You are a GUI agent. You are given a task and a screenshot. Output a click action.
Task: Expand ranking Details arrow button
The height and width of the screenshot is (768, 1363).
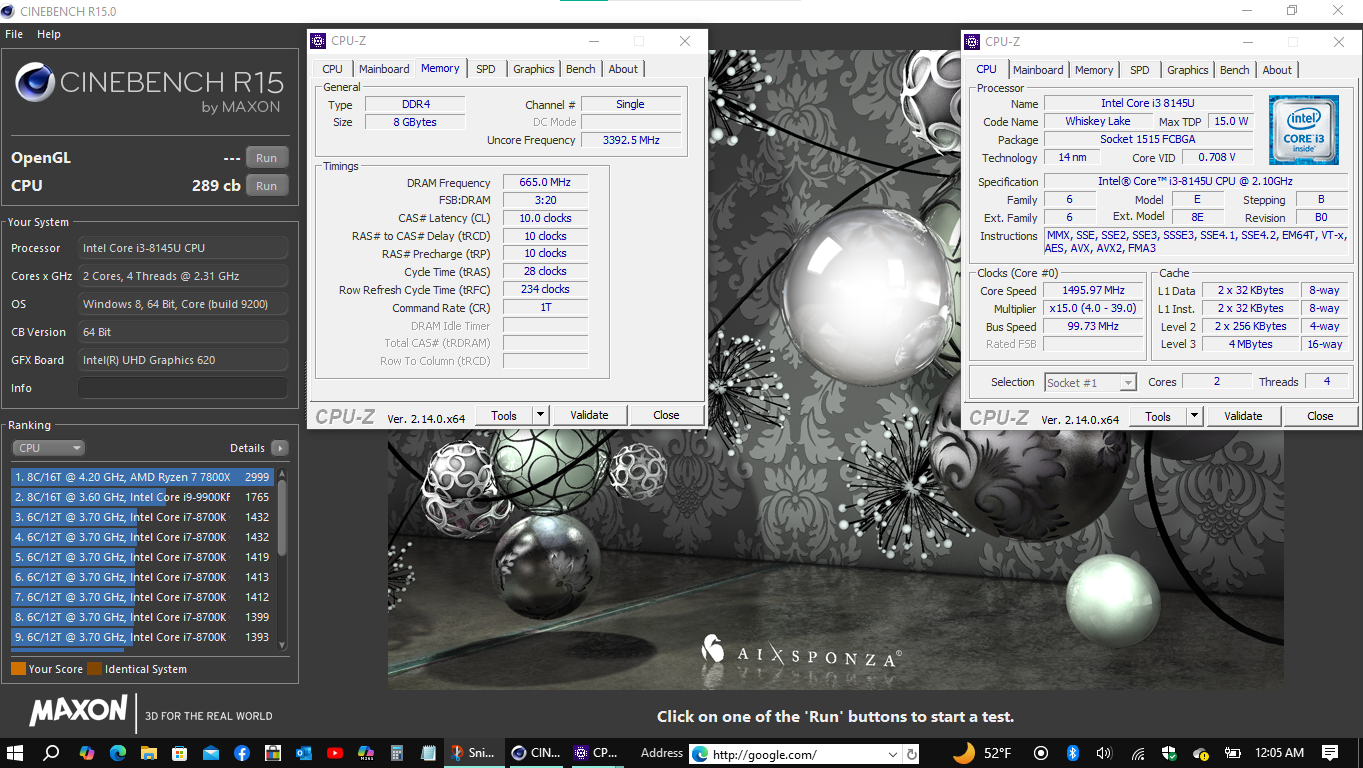pyautogui.click(x=279, y=448)
